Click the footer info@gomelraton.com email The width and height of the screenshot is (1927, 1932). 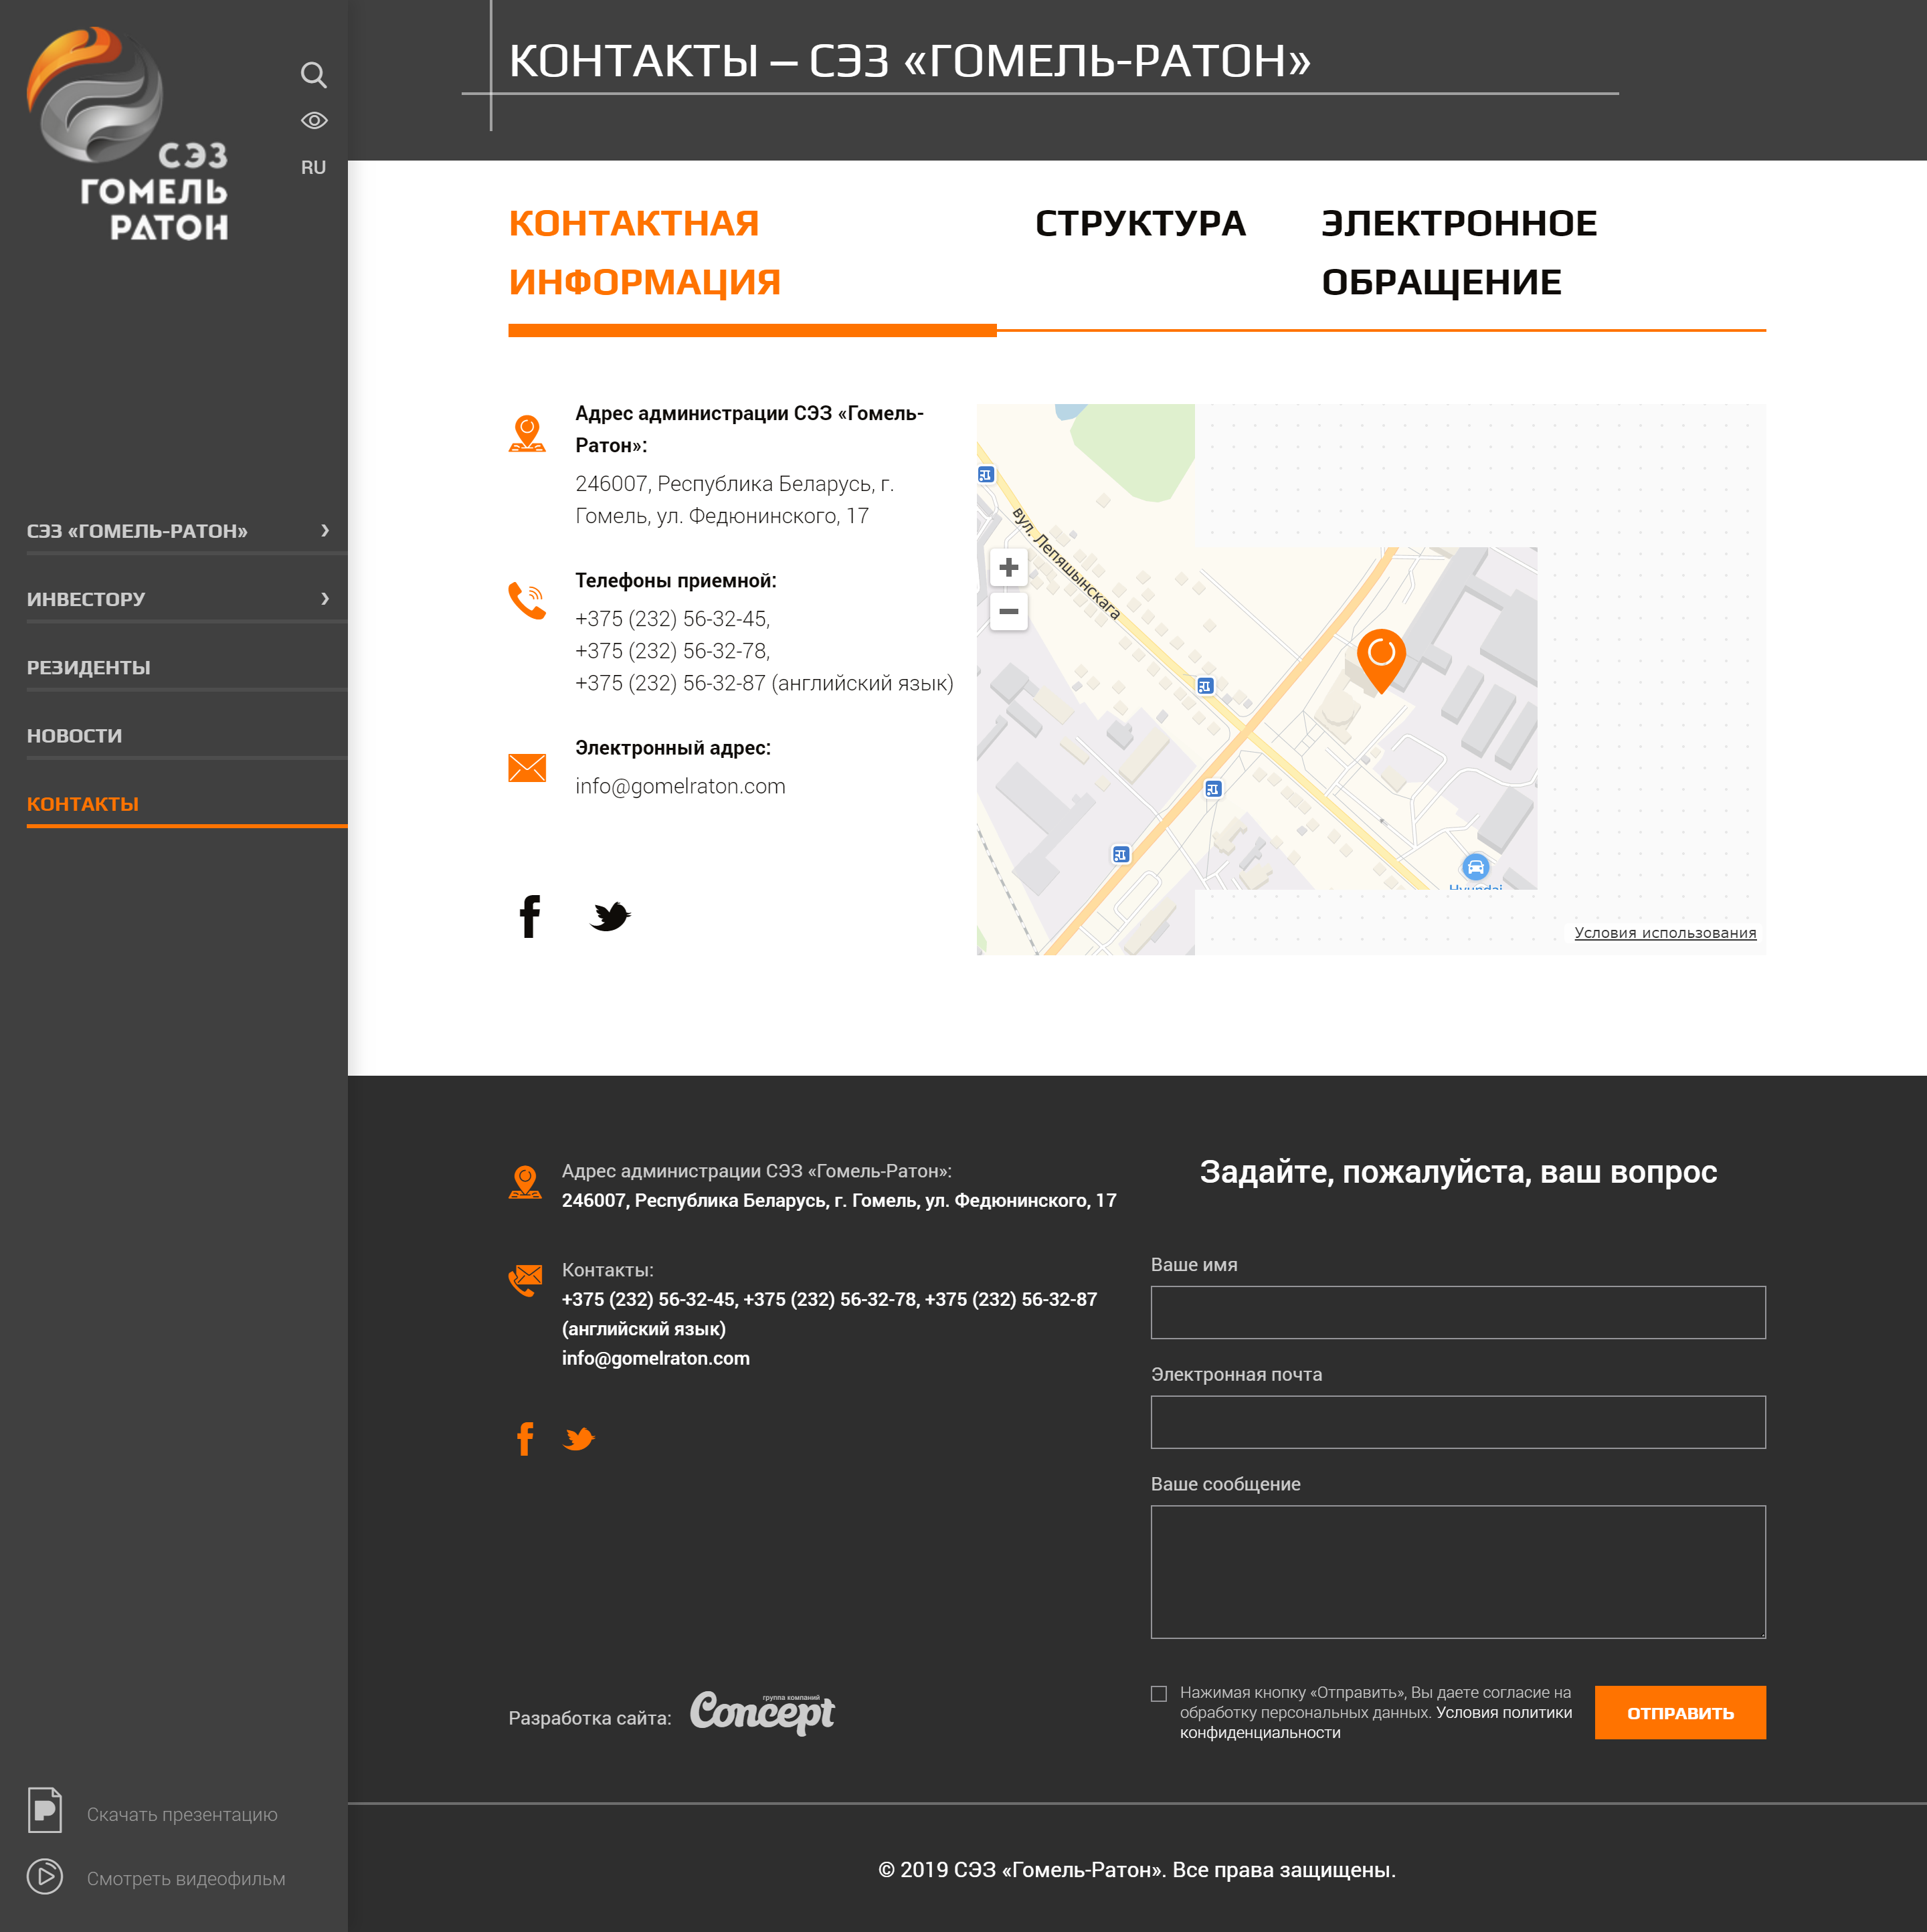(x=656, y=1358)
